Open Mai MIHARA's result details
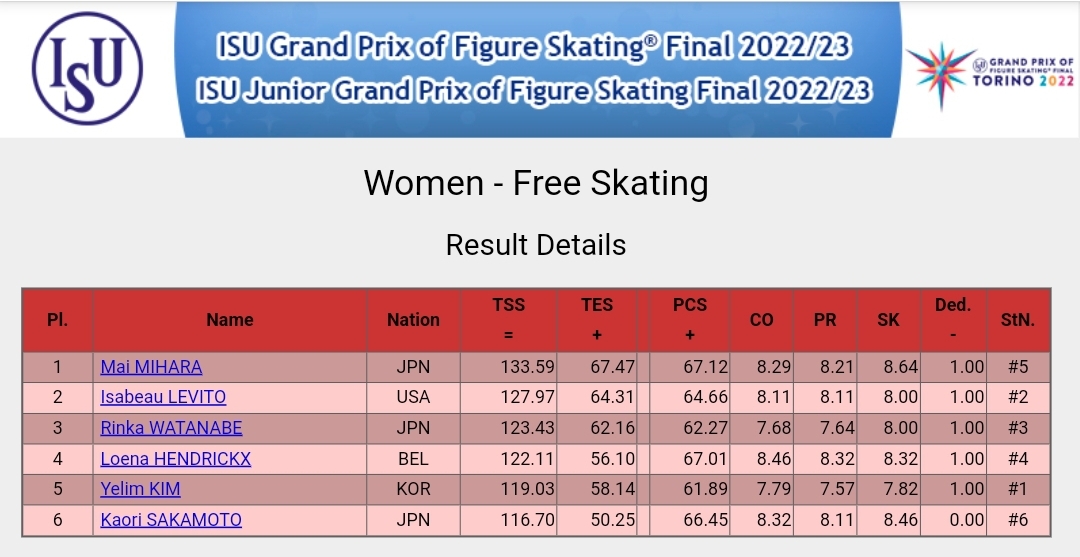This screenshot has width=1080, height=557. [151, 367]
